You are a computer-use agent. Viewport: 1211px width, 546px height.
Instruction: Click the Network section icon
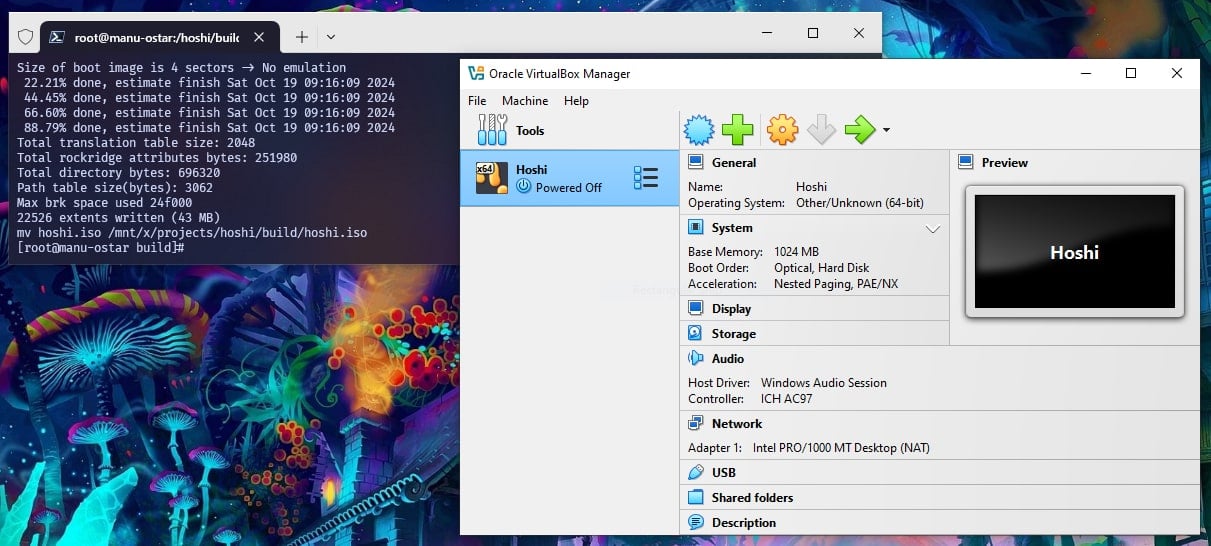click(696, 424)
